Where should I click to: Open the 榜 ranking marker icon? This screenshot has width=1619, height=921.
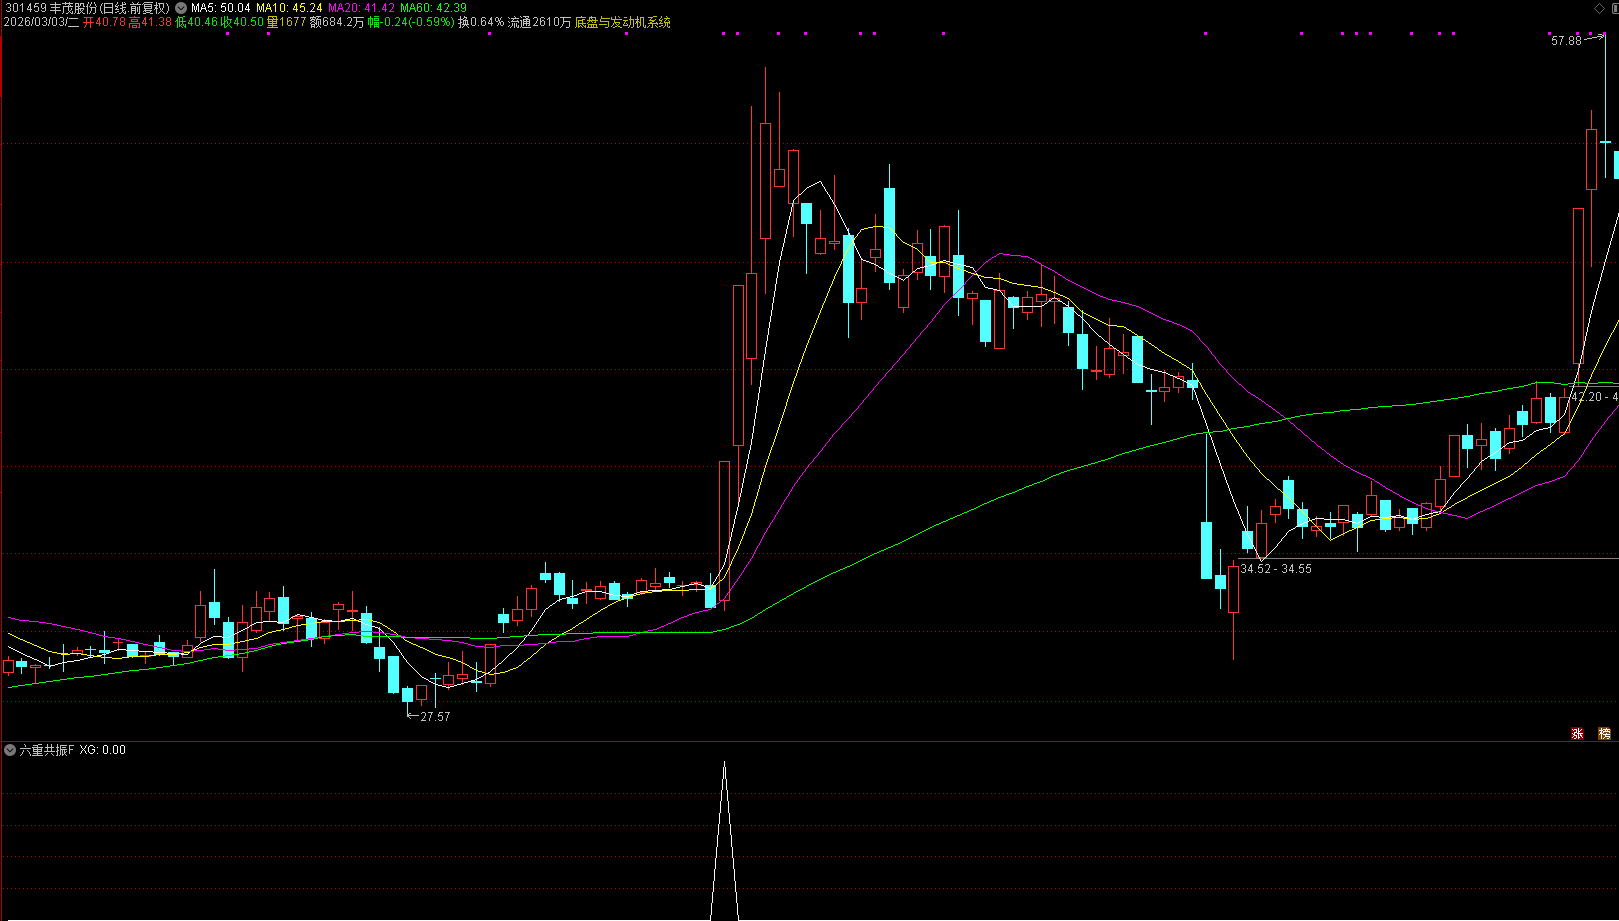tap(1604, 733)
